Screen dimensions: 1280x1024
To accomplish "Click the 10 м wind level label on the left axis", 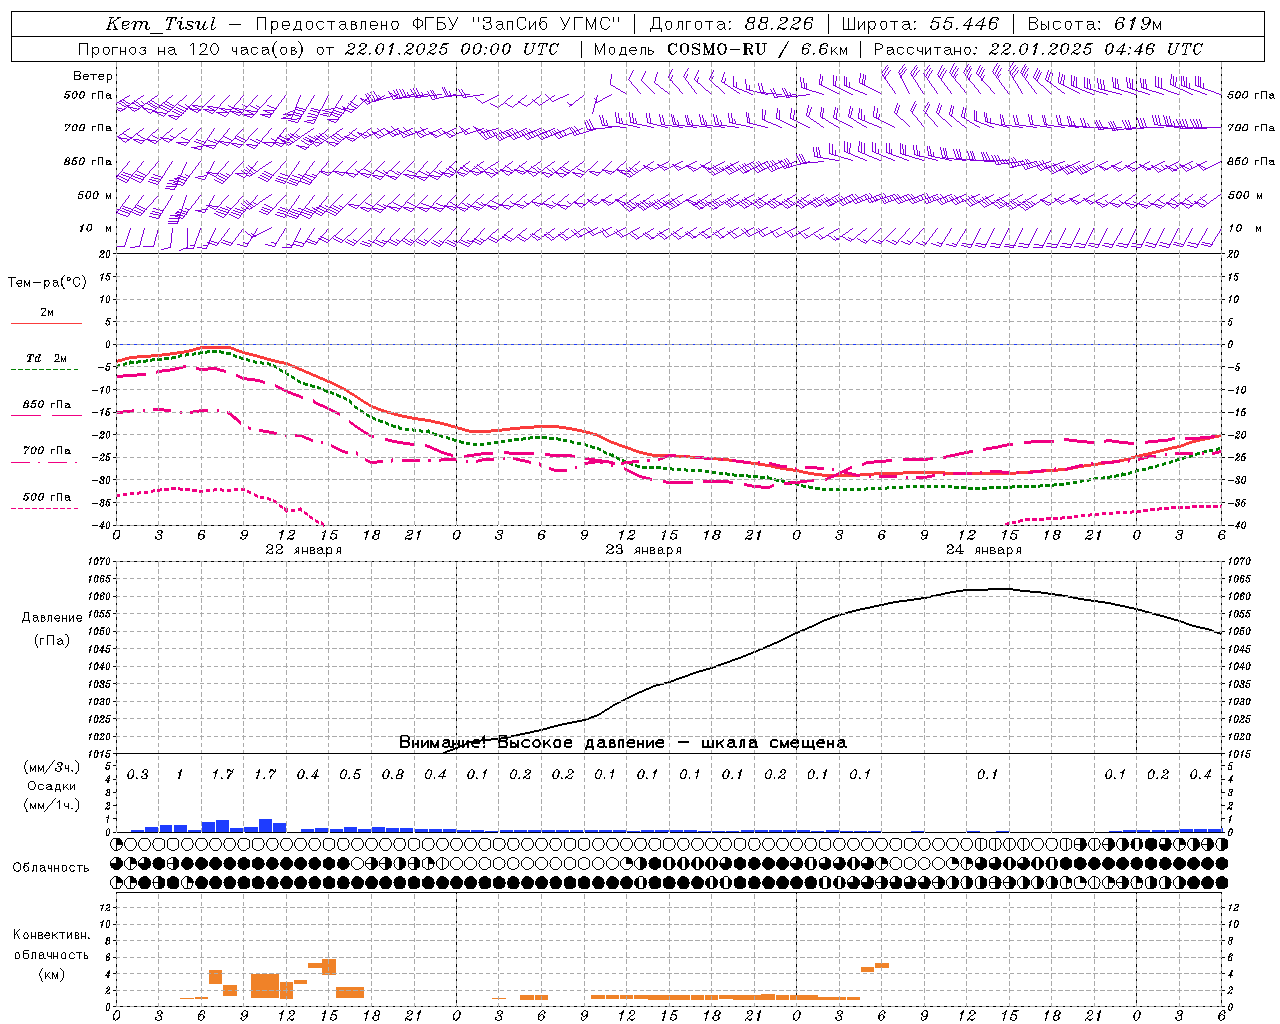I will pos(95,228).
